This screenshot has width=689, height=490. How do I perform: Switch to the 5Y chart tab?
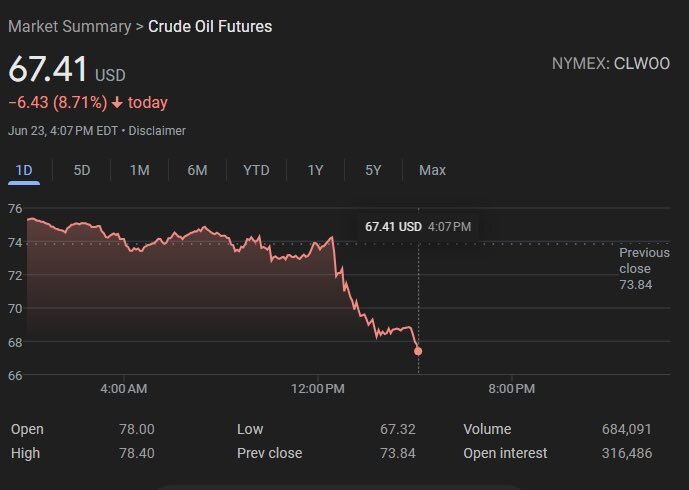[x=373, y=170]
